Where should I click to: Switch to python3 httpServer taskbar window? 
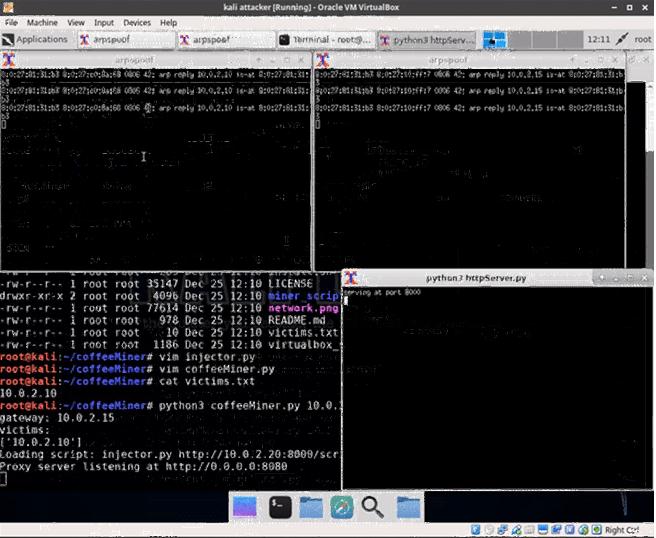427,40
